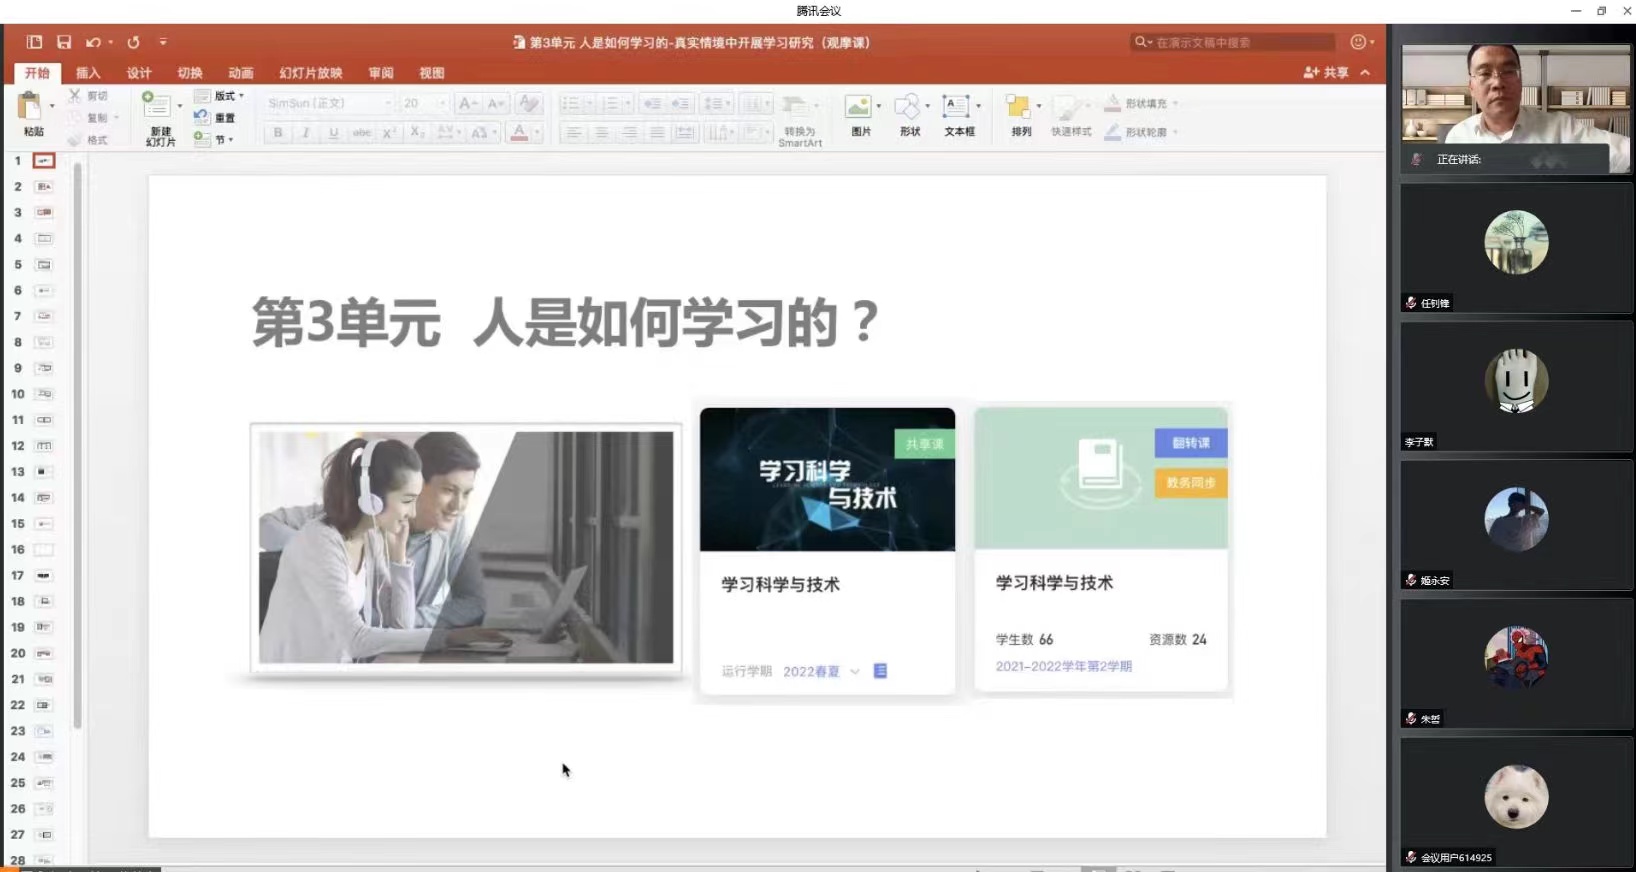The width and height of the screenshot is (1636, 872).
Task: Collapse the ribbon with chevron beside 共享
Action: pyautogui.click(x=1366, y=72)
